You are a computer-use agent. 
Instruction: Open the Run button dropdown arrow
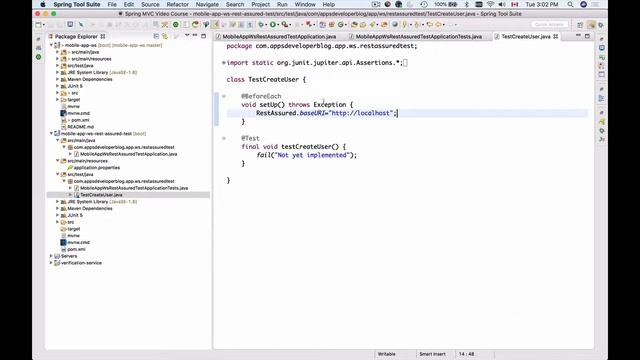[x=278, y=25]
